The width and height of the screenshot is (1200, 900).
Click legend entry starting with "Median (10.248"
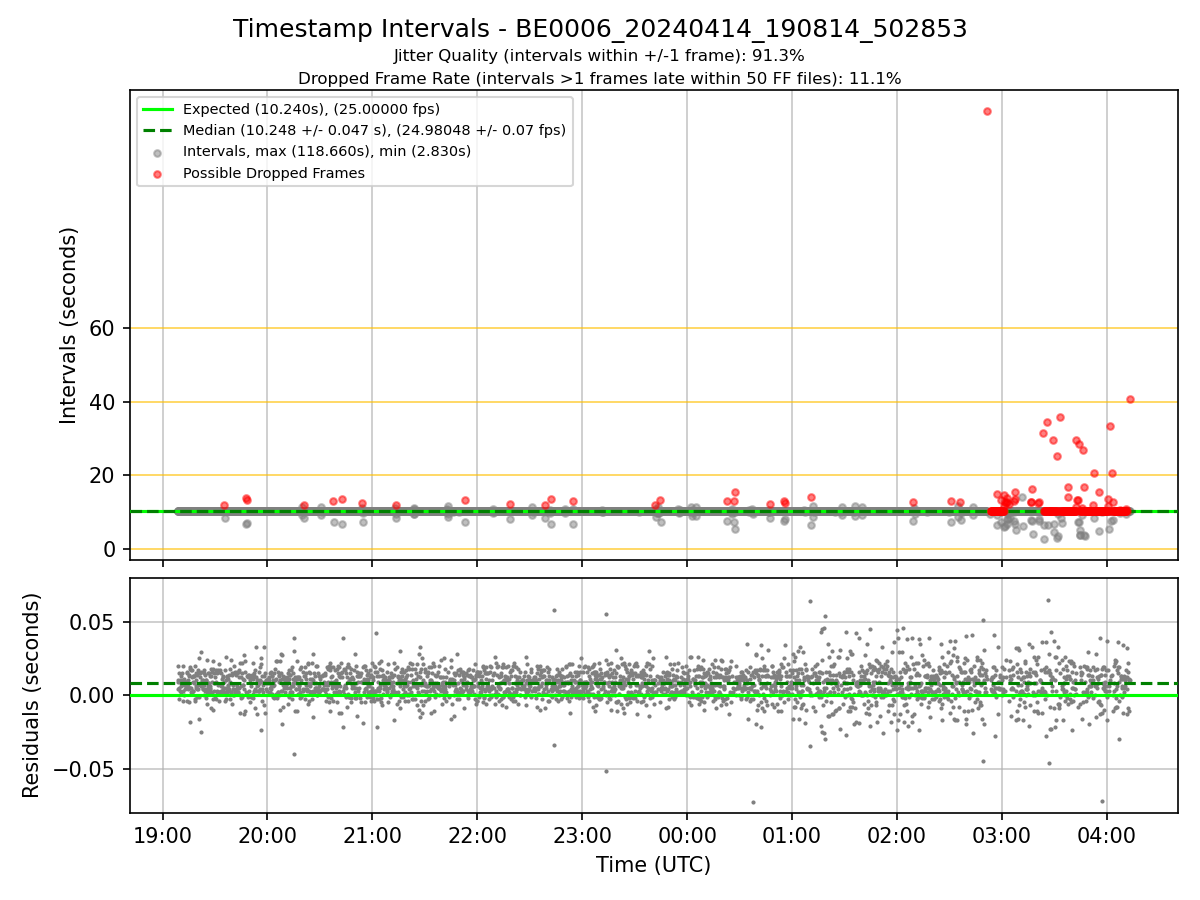374,130
